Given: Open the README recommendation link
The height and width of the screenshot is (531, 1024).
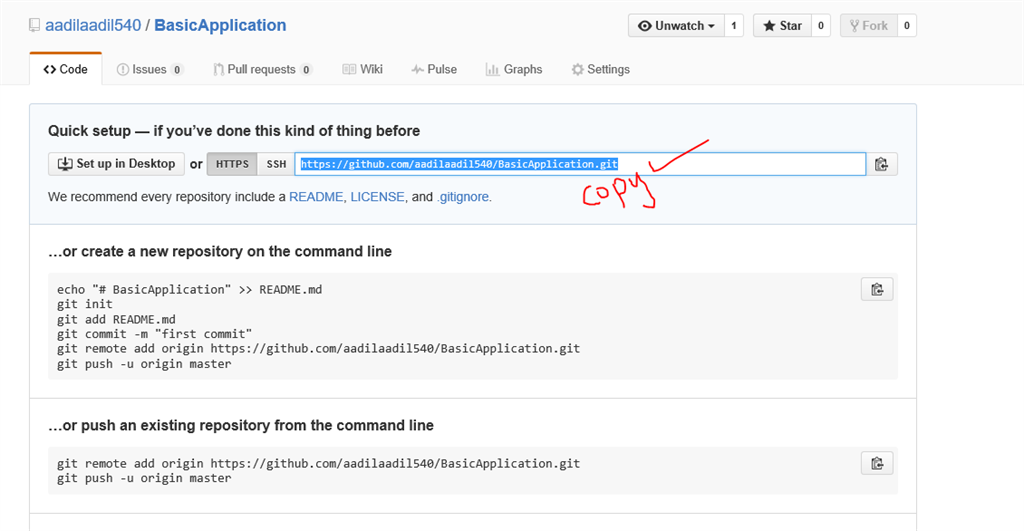Looking at the screenshot, I should click(x=316, y=197).
